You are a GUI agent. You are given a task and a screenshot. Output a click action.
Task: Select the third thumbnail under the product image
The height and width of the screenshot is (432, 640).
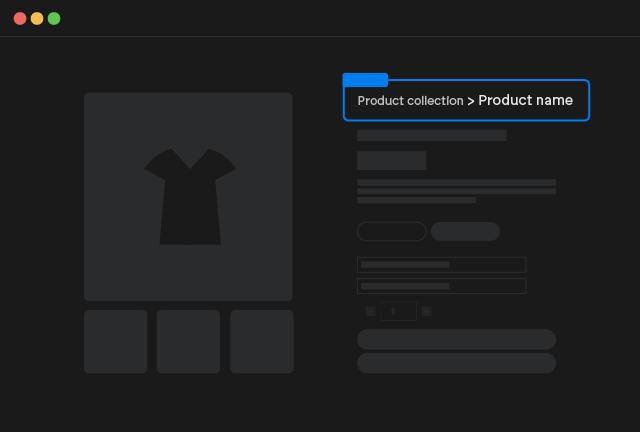[261, 341]
